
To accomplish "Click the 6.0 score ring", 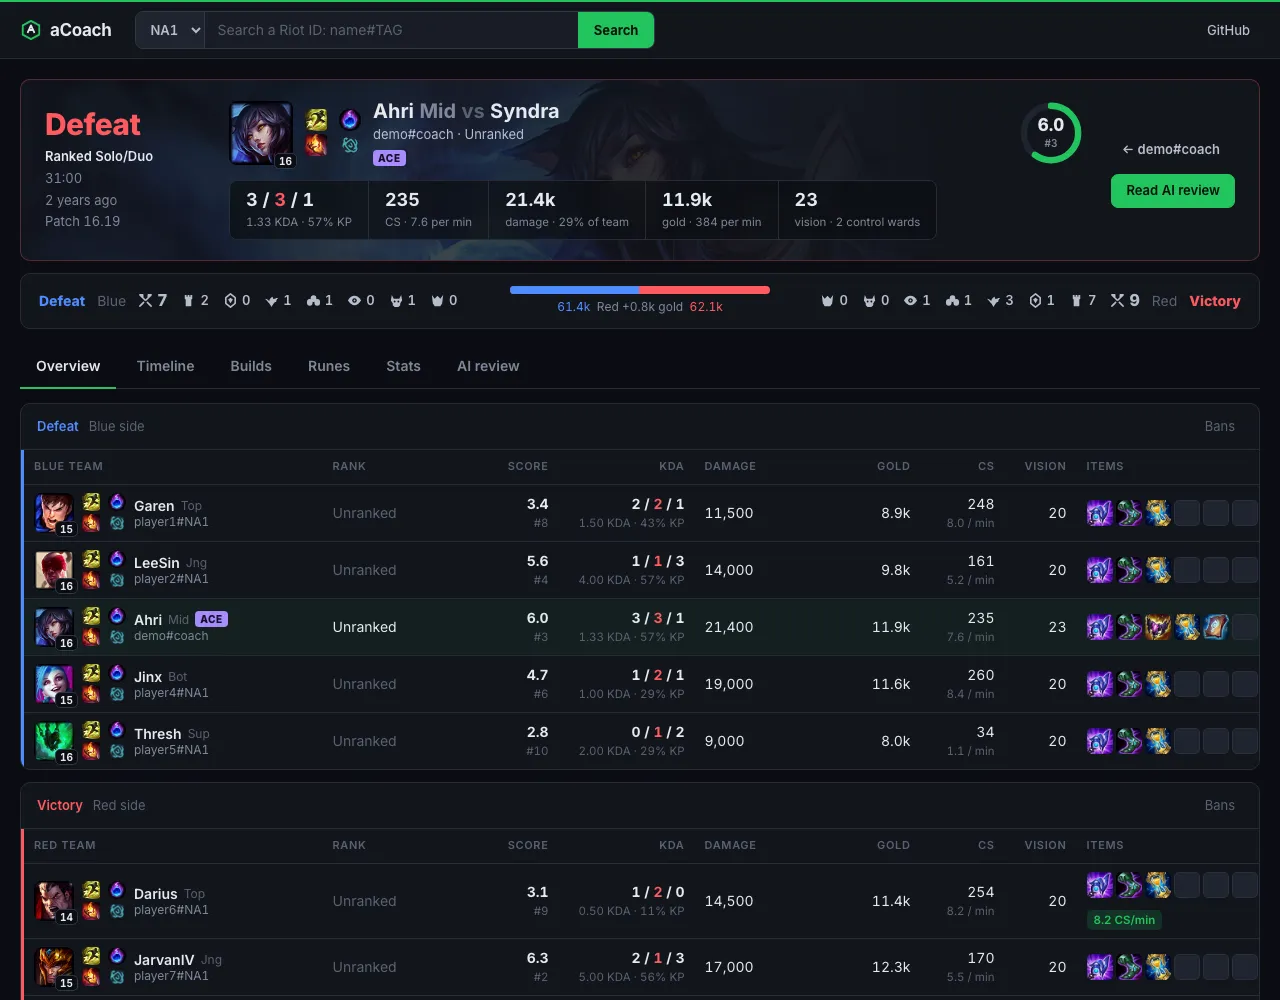I will pyautogui.click(x=1051, y=133).
